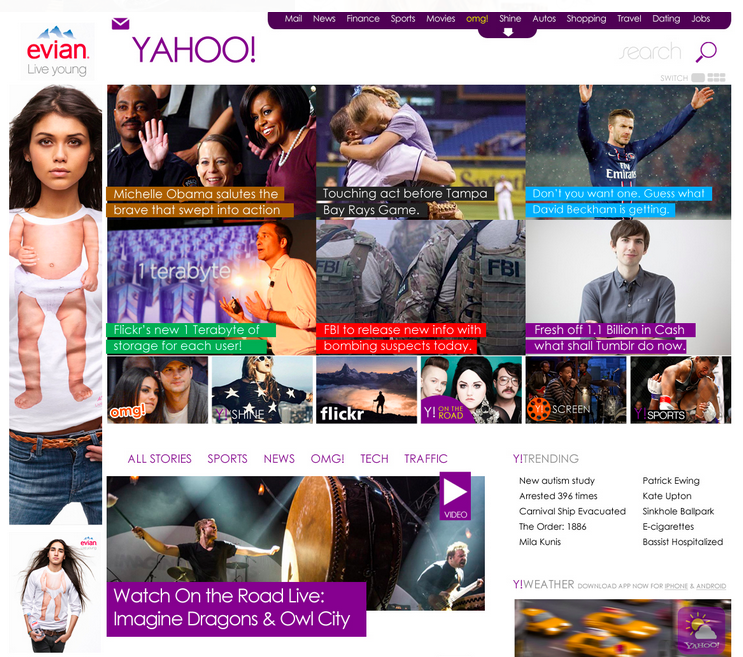Open trending topic Bassist Hospitalized

pos(683,541)
